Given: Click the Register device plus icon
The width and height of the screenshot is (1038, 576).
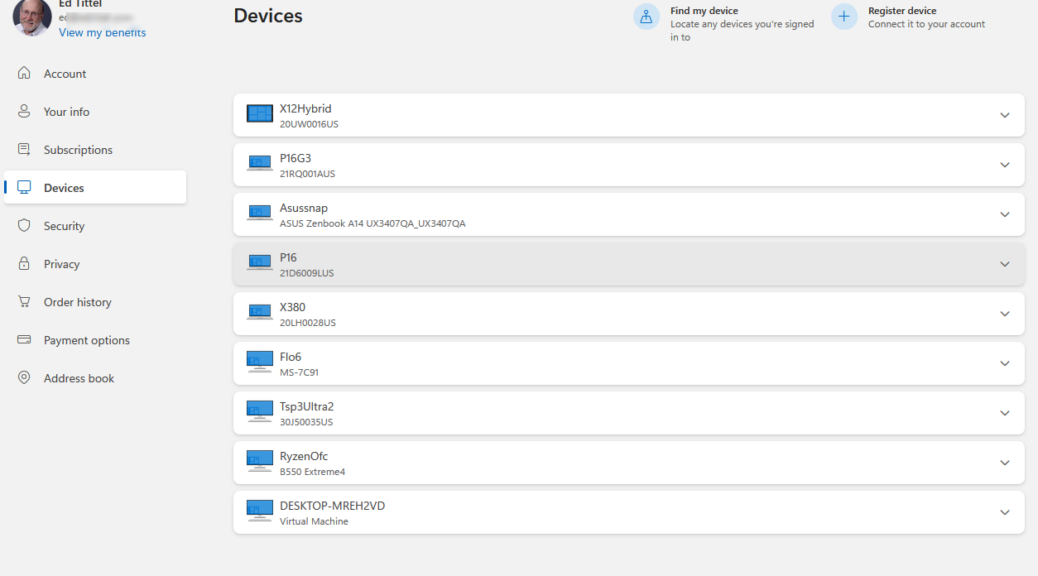Looking at the screenshot, I should [x=844, y=17].
